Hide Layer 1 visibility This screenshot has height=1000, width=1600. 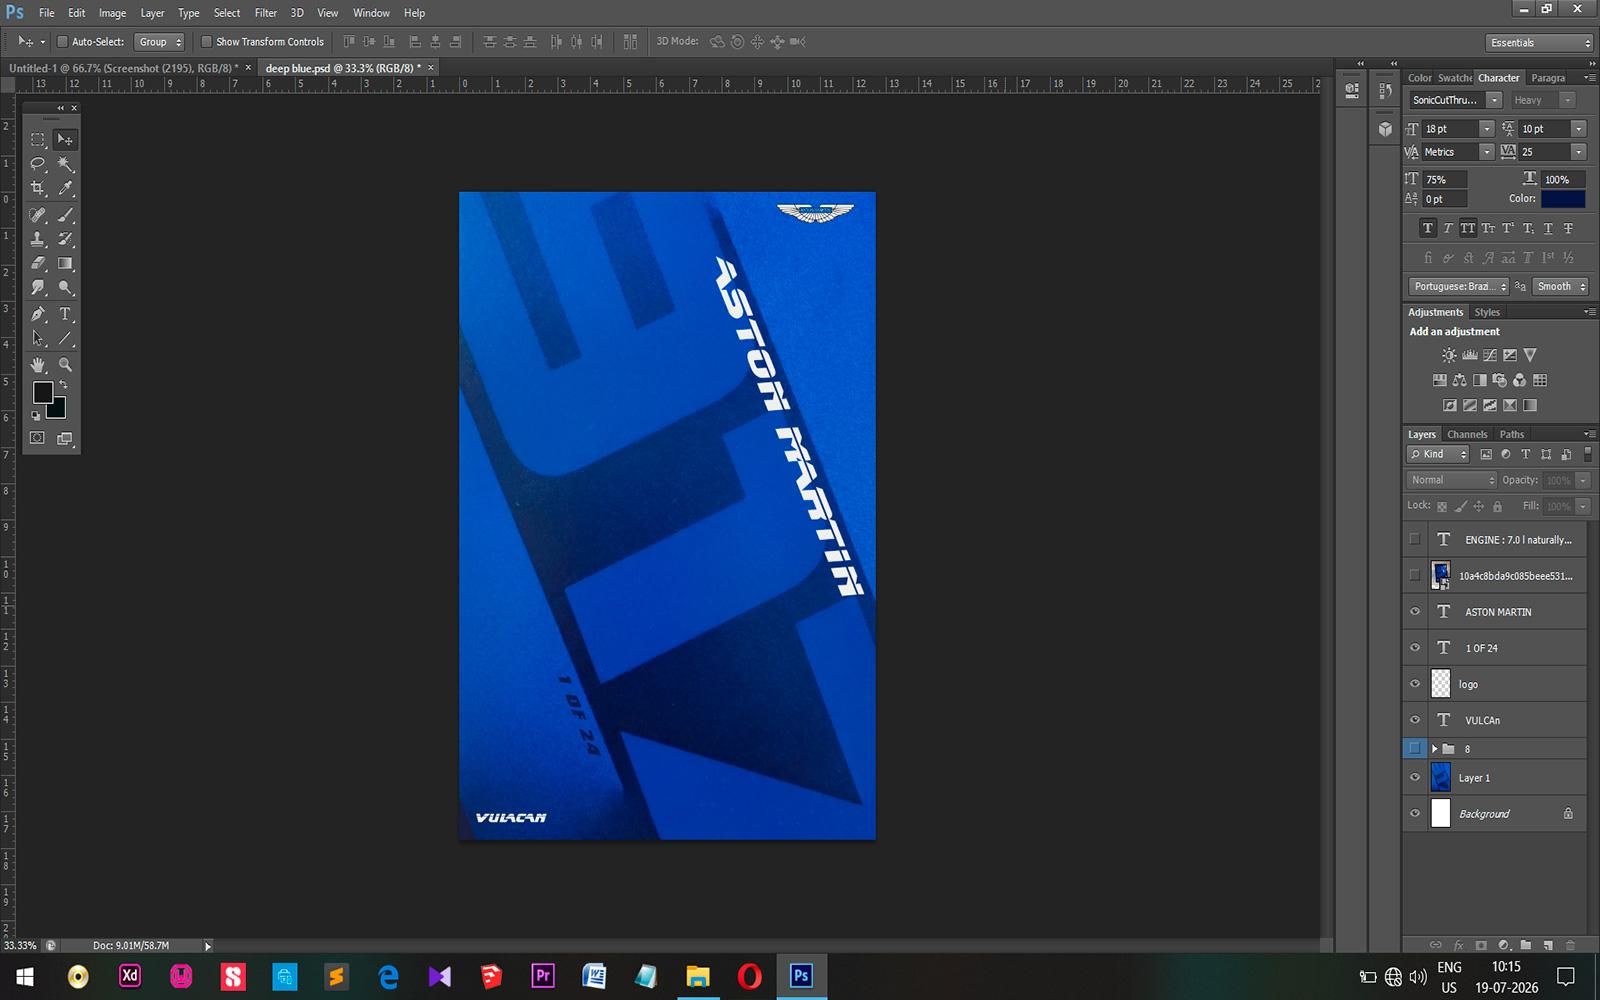coord(1414,778)
